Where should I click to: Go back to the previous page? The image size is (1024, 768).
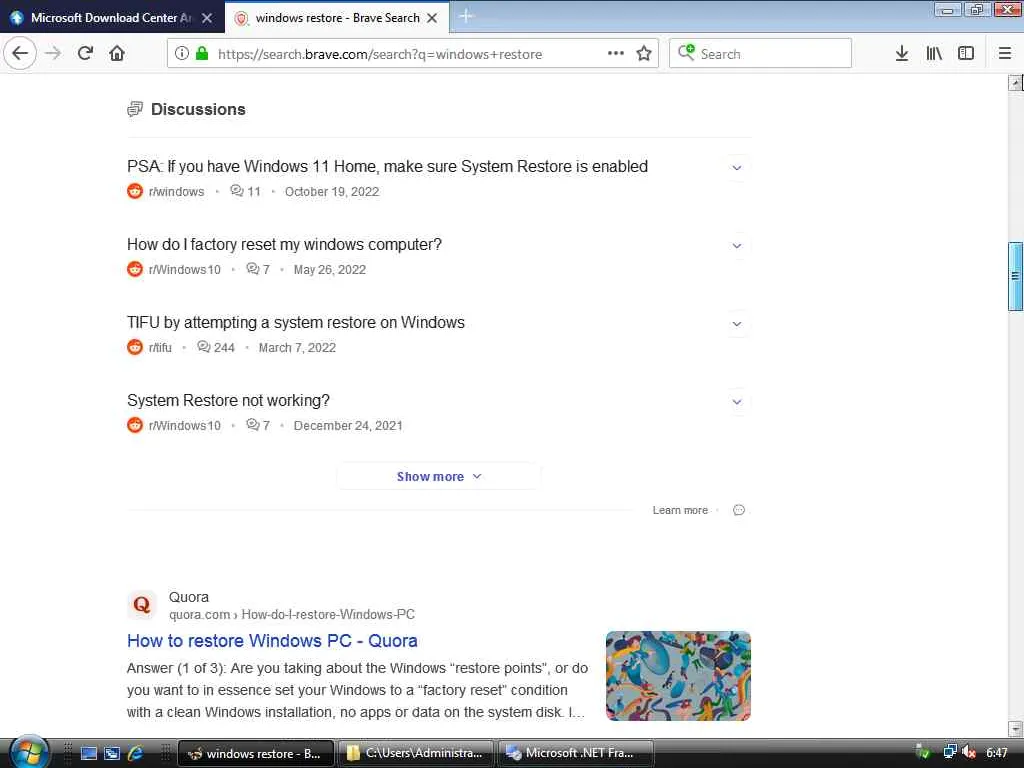[x=20, y=54]
